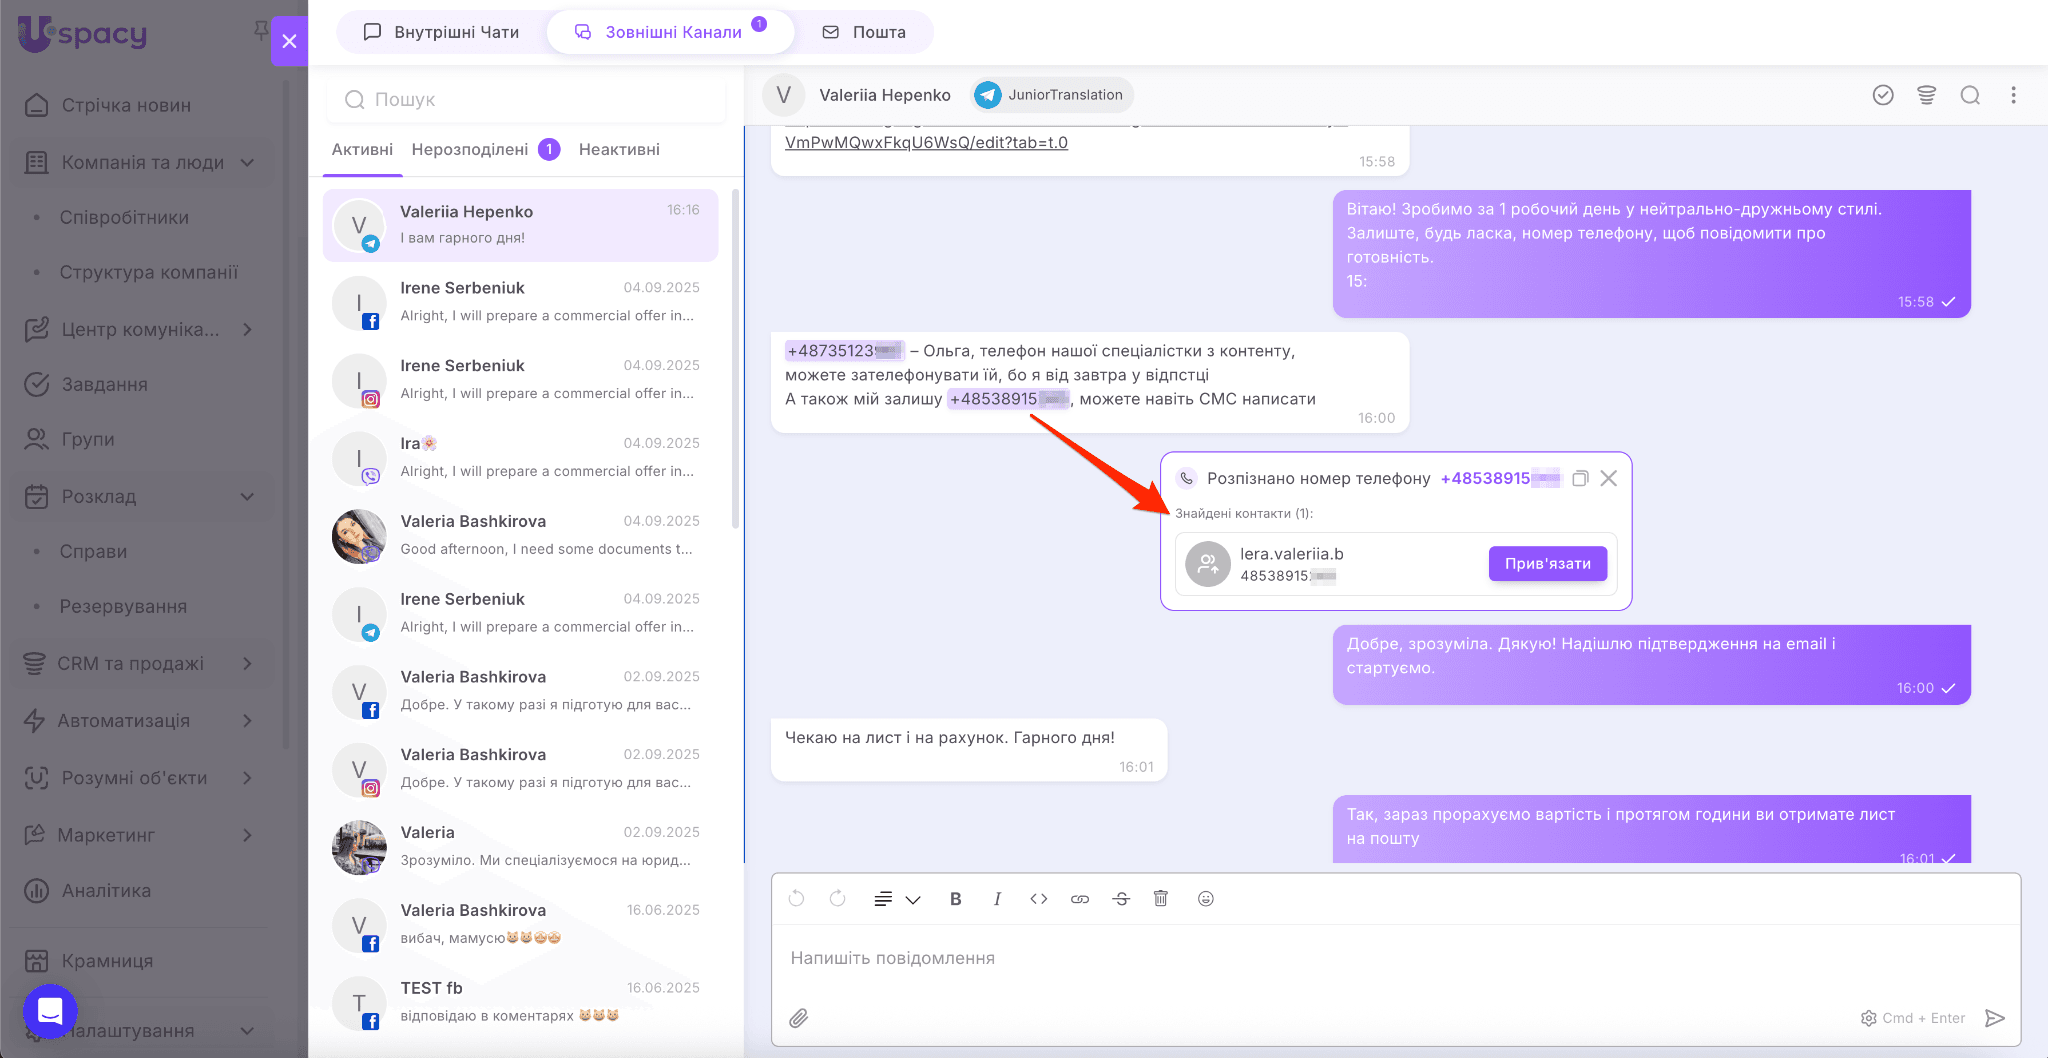Open Структура компанії in the sidebar

tap(149, 272)
